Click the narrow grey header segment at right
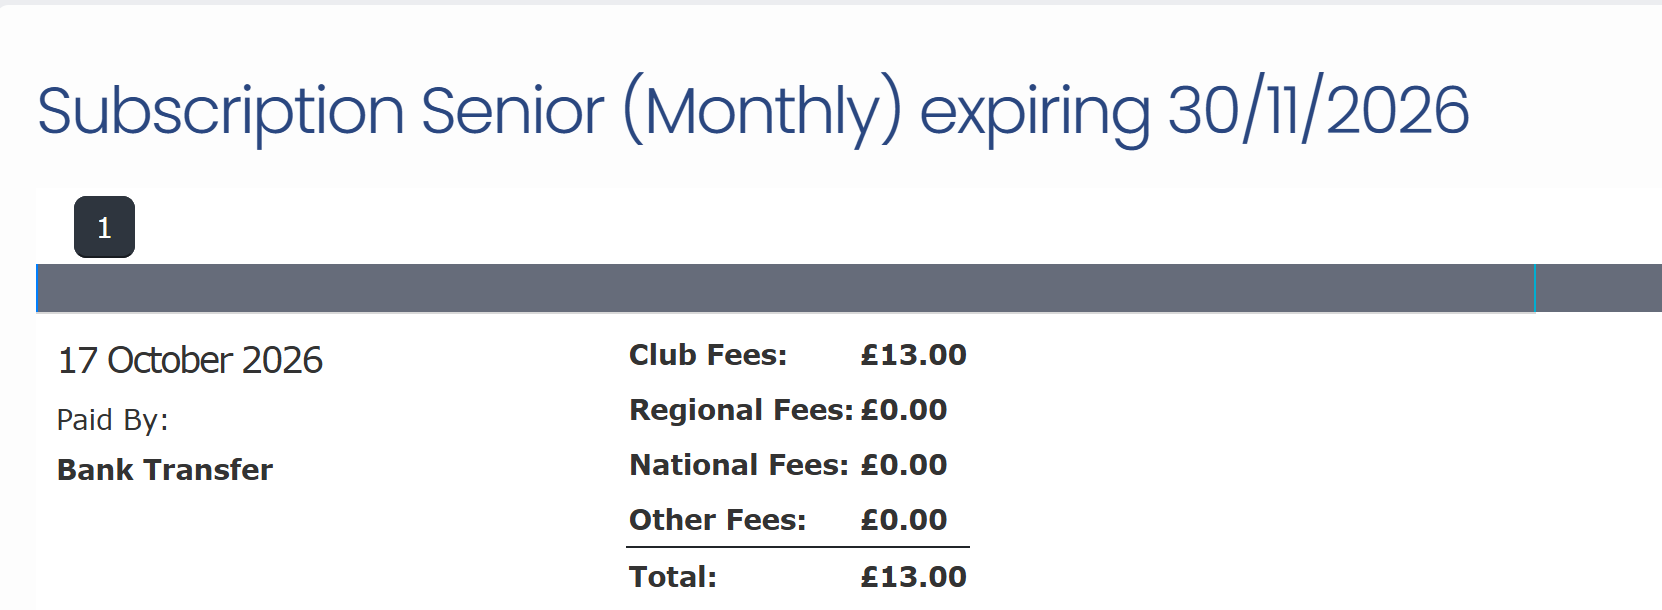Image resolution: width=1662 pixels, height=610 pixels. 1599,288
